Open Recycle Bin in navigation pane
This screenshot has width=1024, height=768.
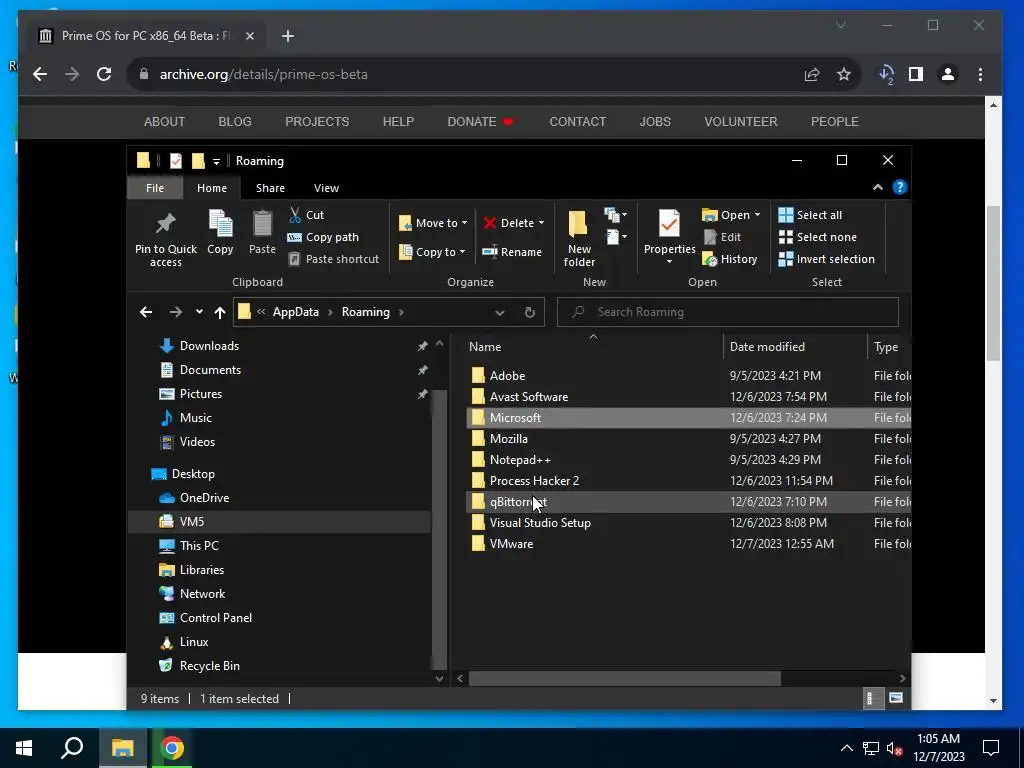(x=209, y=666)
